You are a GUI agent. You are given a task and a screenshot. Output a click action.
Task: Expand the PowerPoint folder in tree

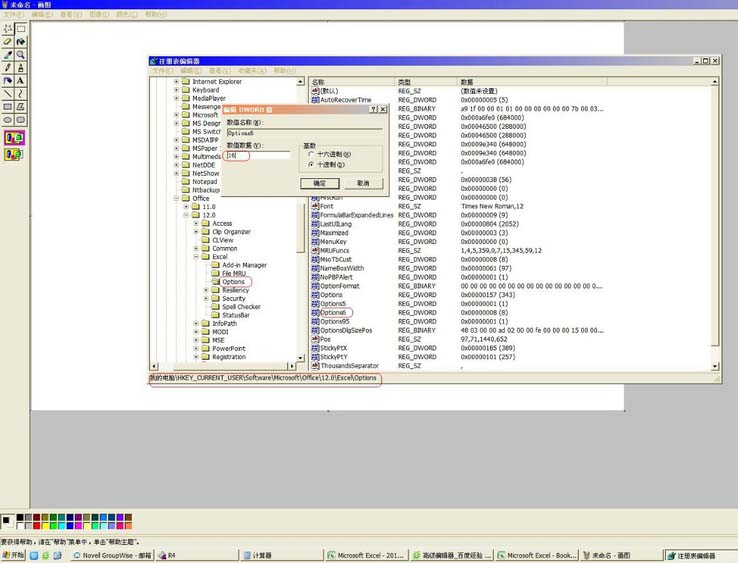point(196,348)
